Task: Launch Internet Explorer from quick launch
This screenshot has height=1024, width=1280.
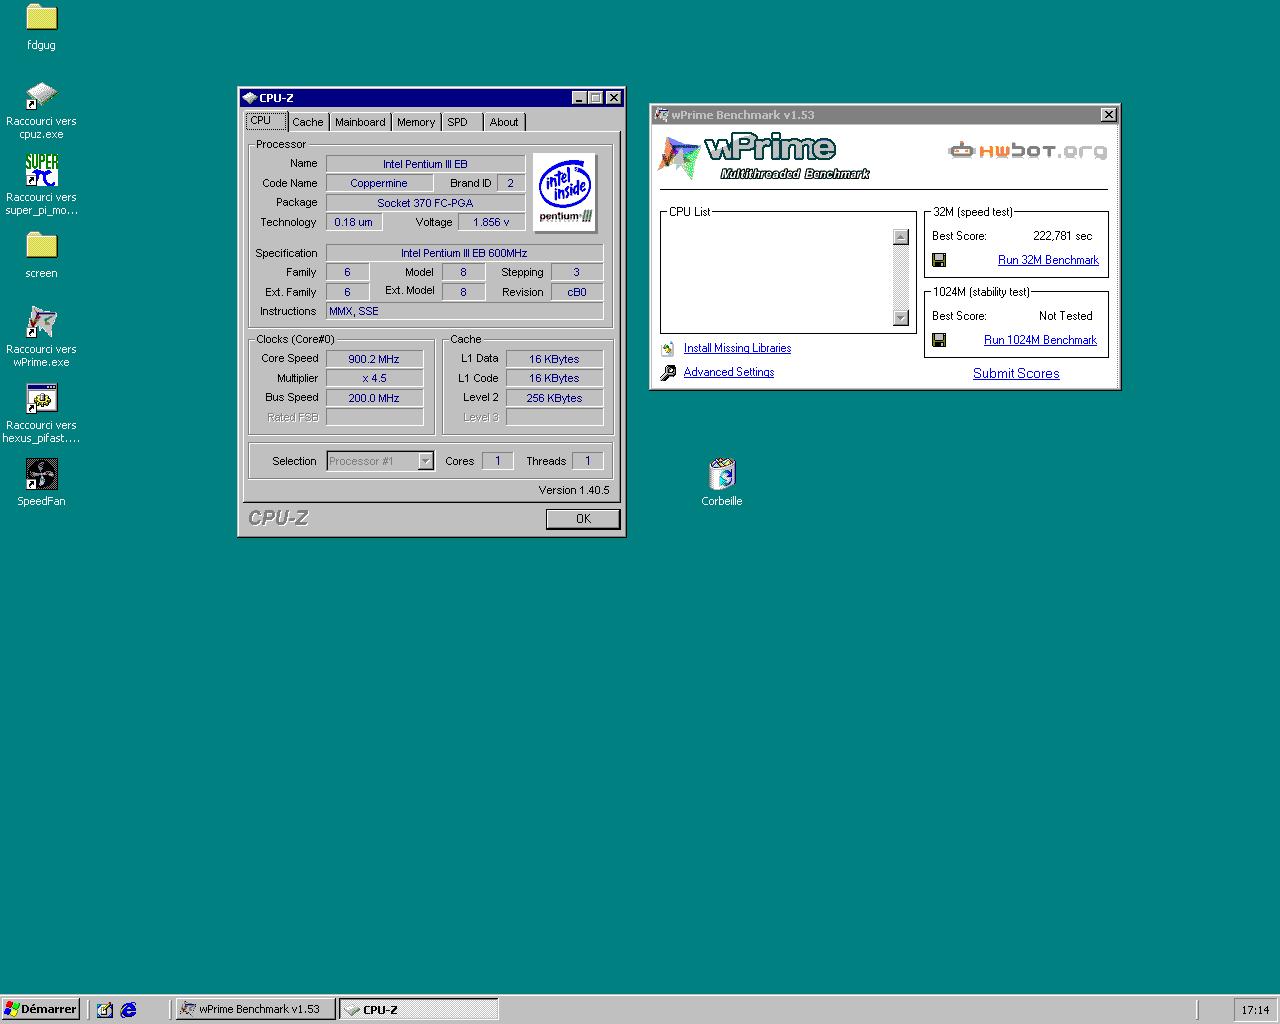Action: pos(129,1010)
